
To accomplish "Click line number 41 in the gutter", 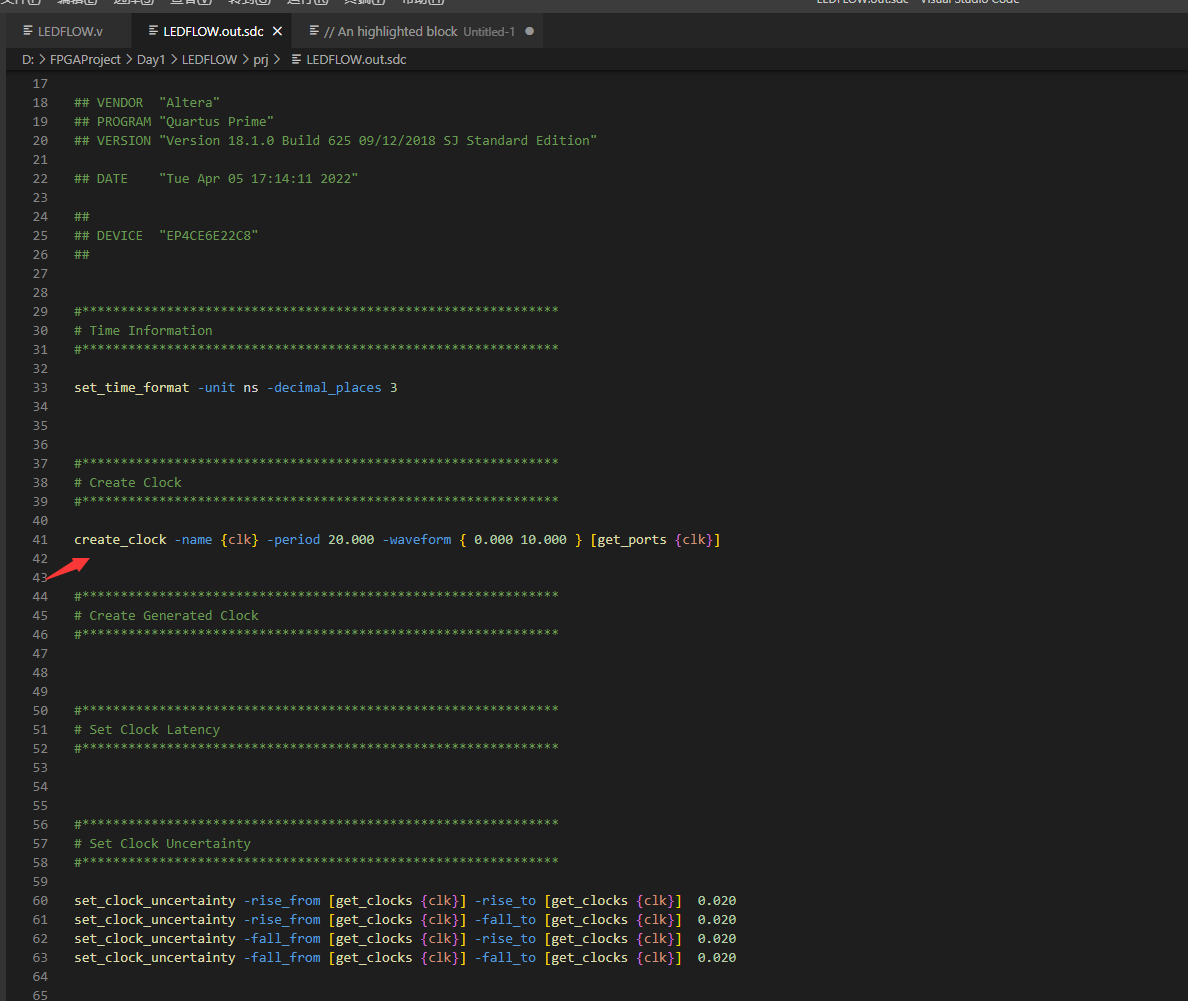I will click(x=40, y=540).
